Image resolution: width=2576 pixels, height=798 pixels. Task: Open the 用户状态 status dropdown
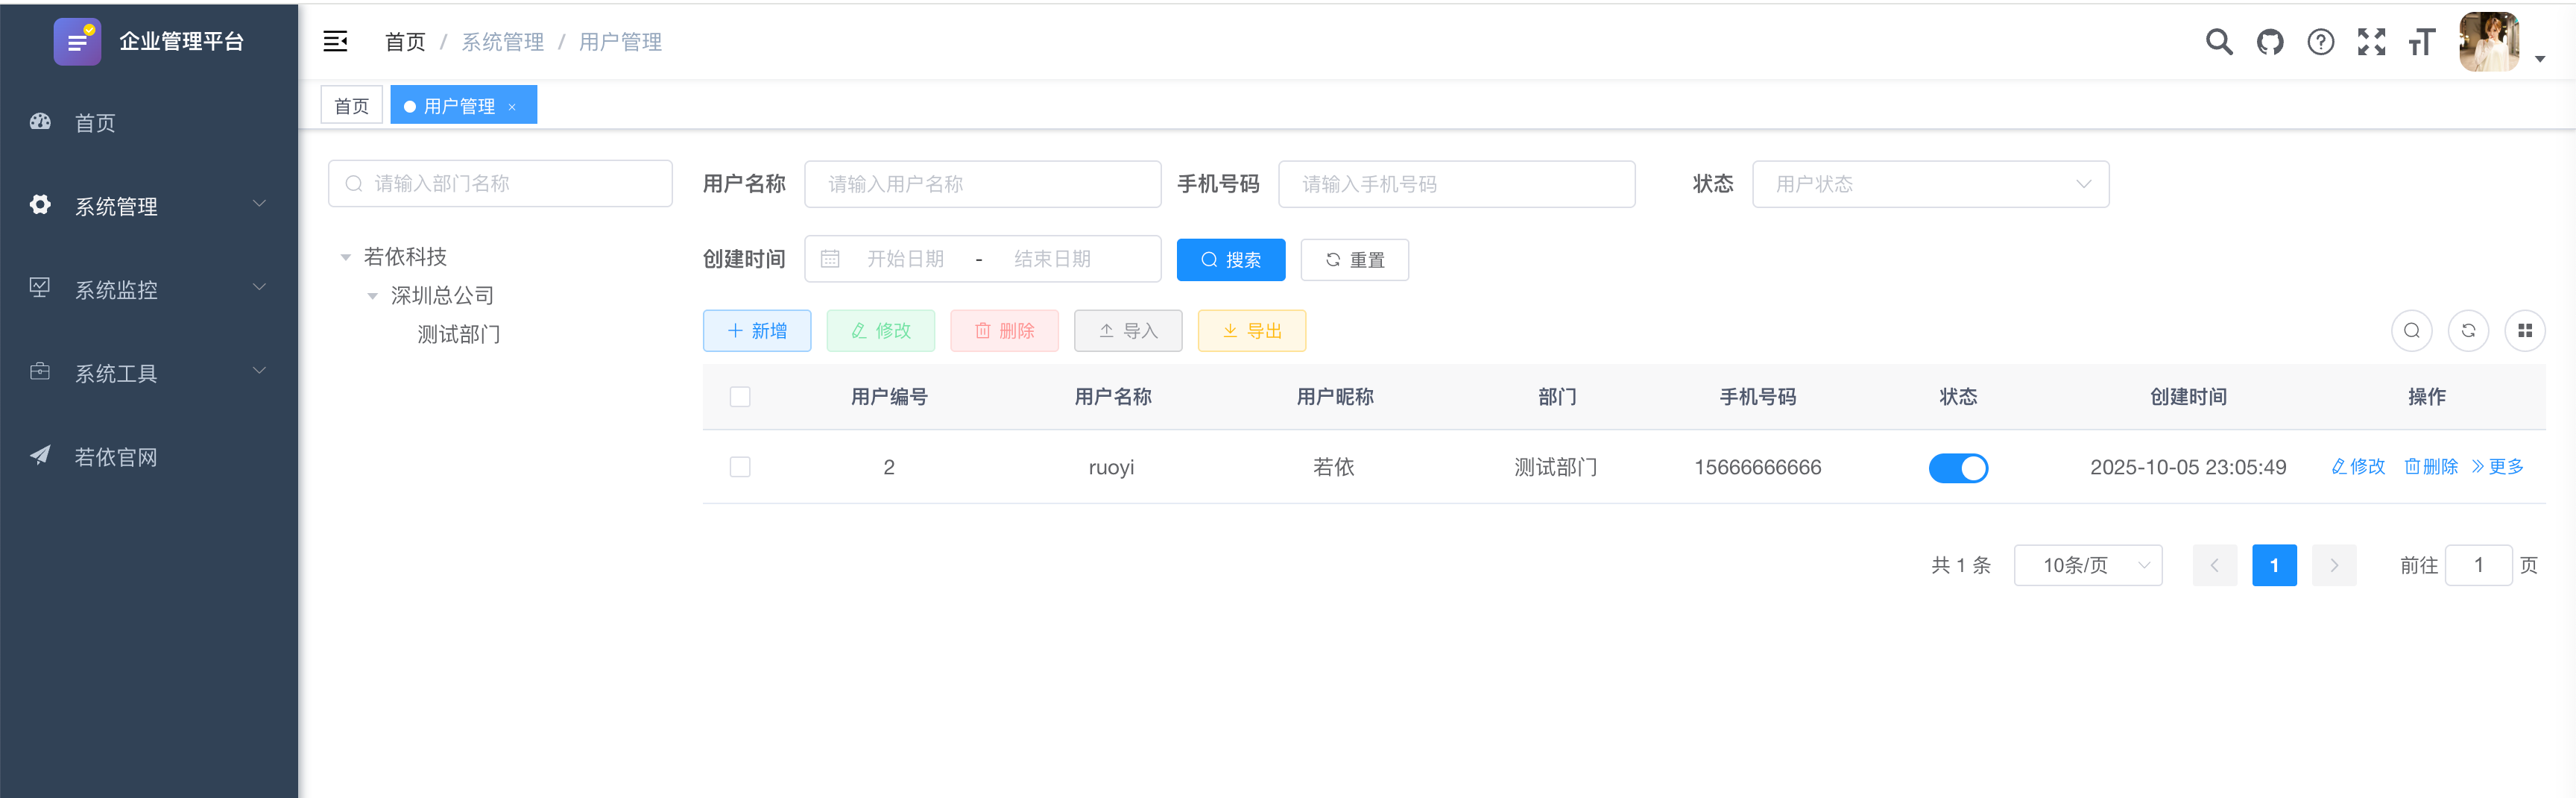(x=1930, y=184)
